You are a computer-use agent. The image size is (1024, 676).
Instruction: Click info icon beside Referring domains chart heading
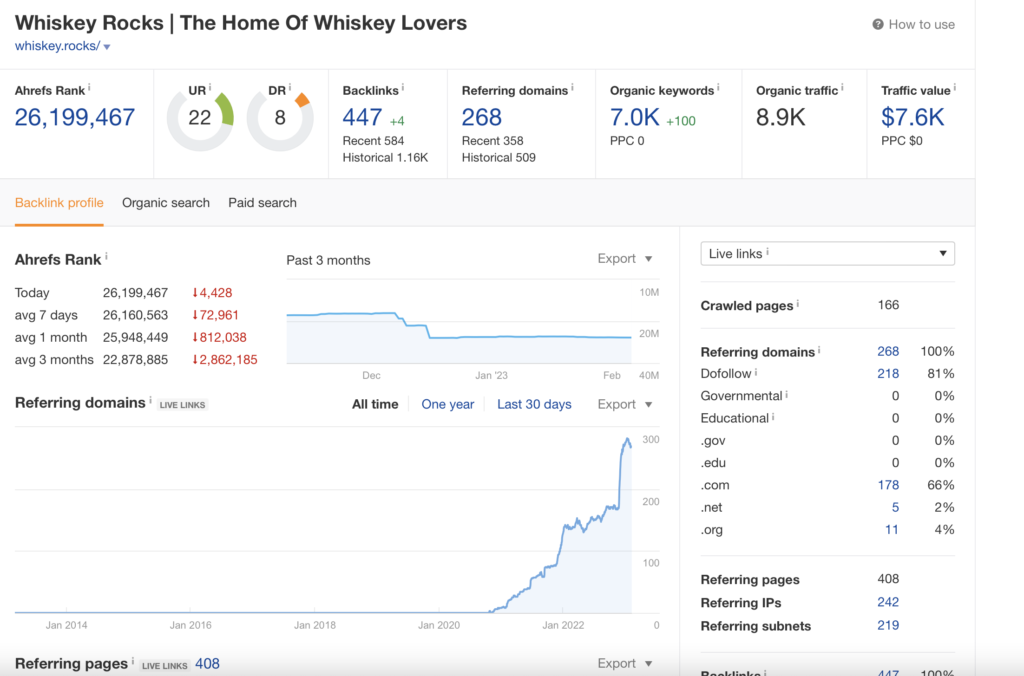(150, 400)
